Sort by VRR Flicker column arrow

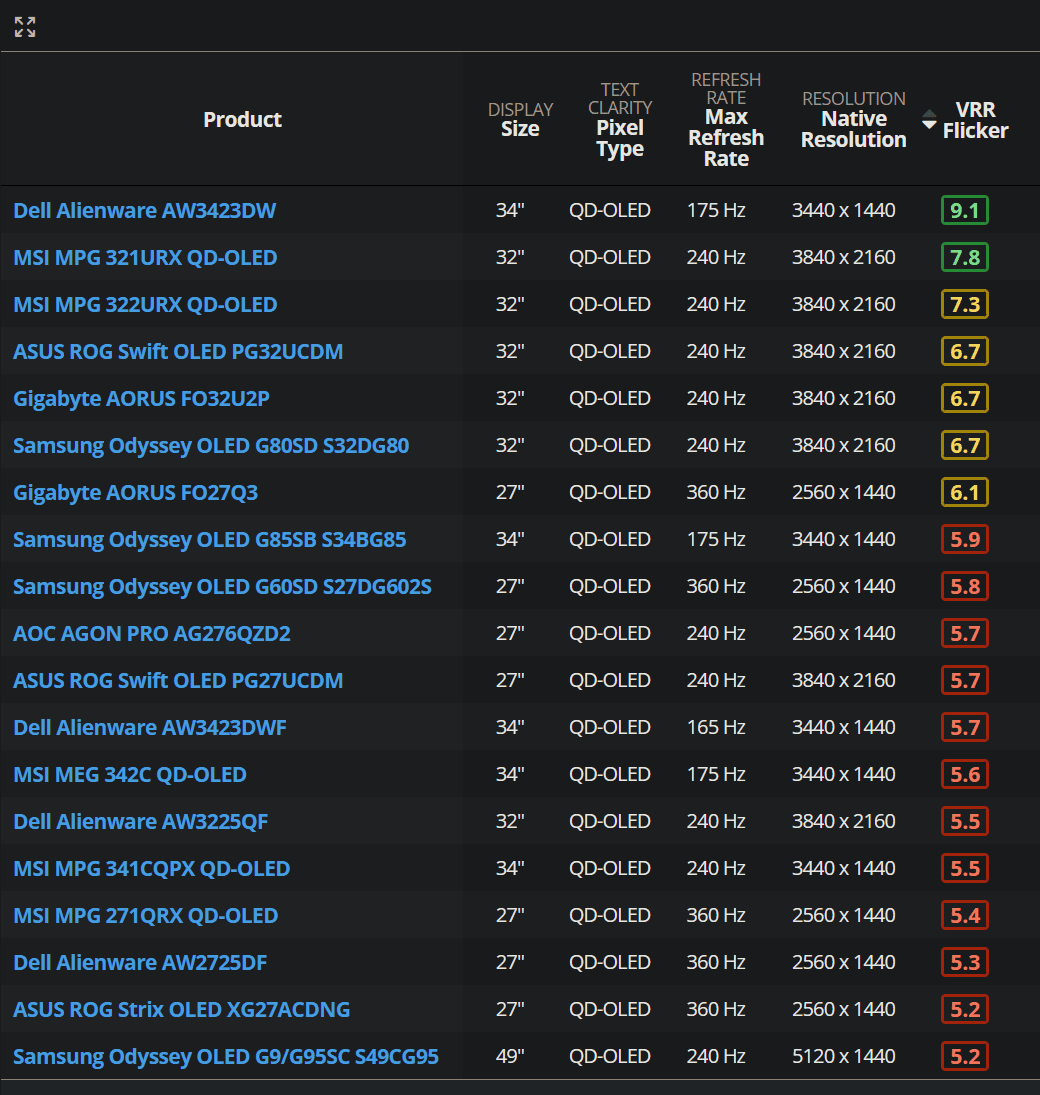(x=929, y=119)
